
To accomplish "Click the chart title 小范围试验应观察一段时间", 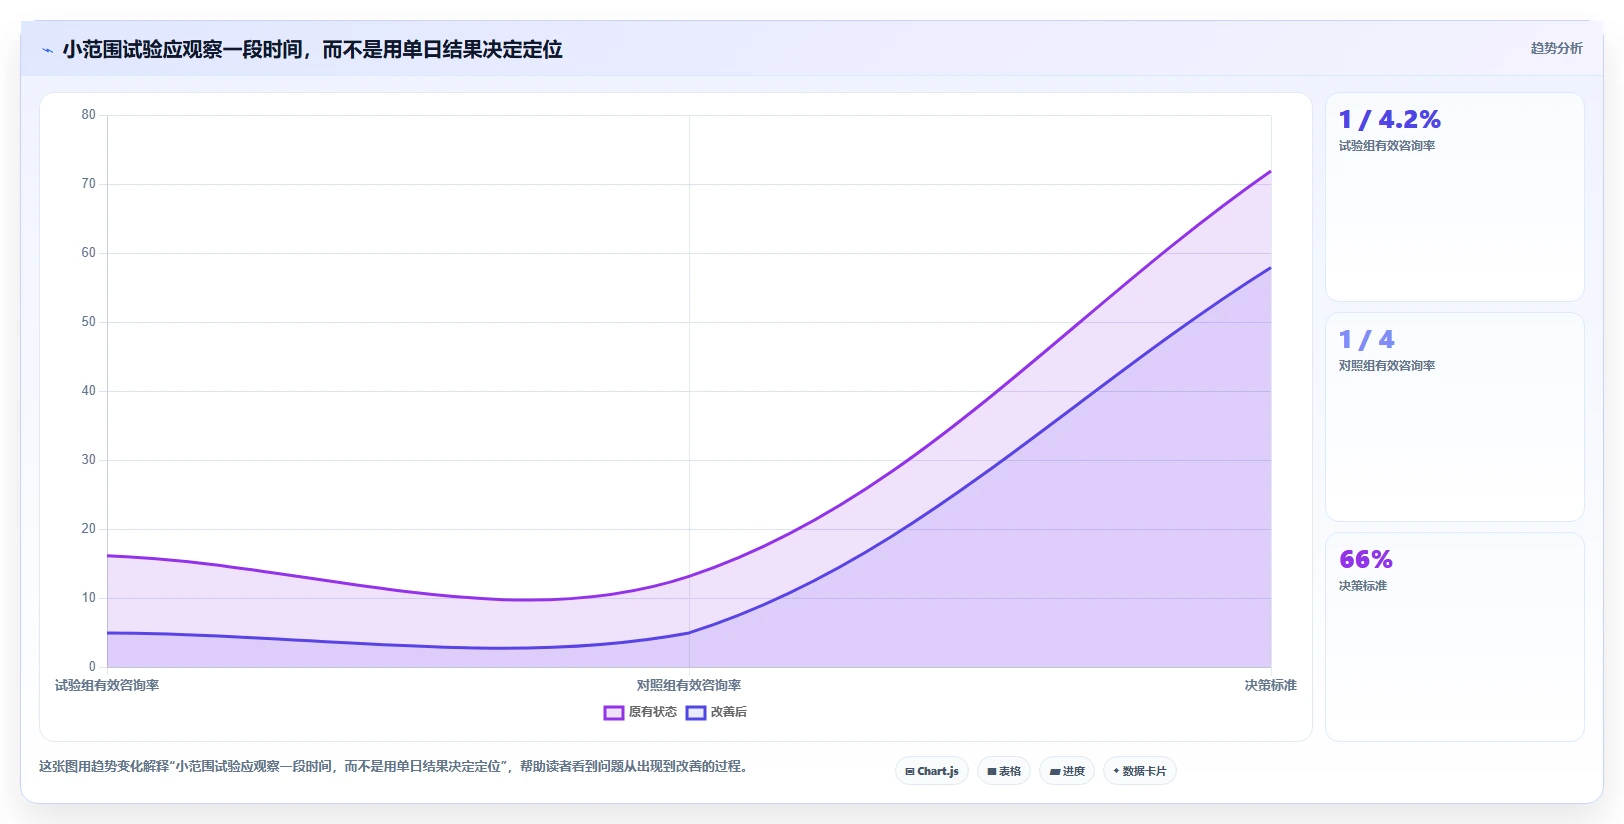I will [x=312, y=49].
